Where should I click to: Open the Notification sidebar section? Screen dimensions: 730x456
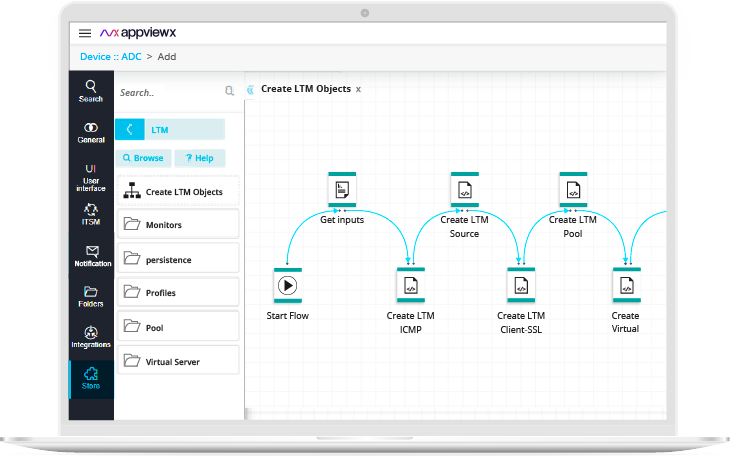coord(92,255)
